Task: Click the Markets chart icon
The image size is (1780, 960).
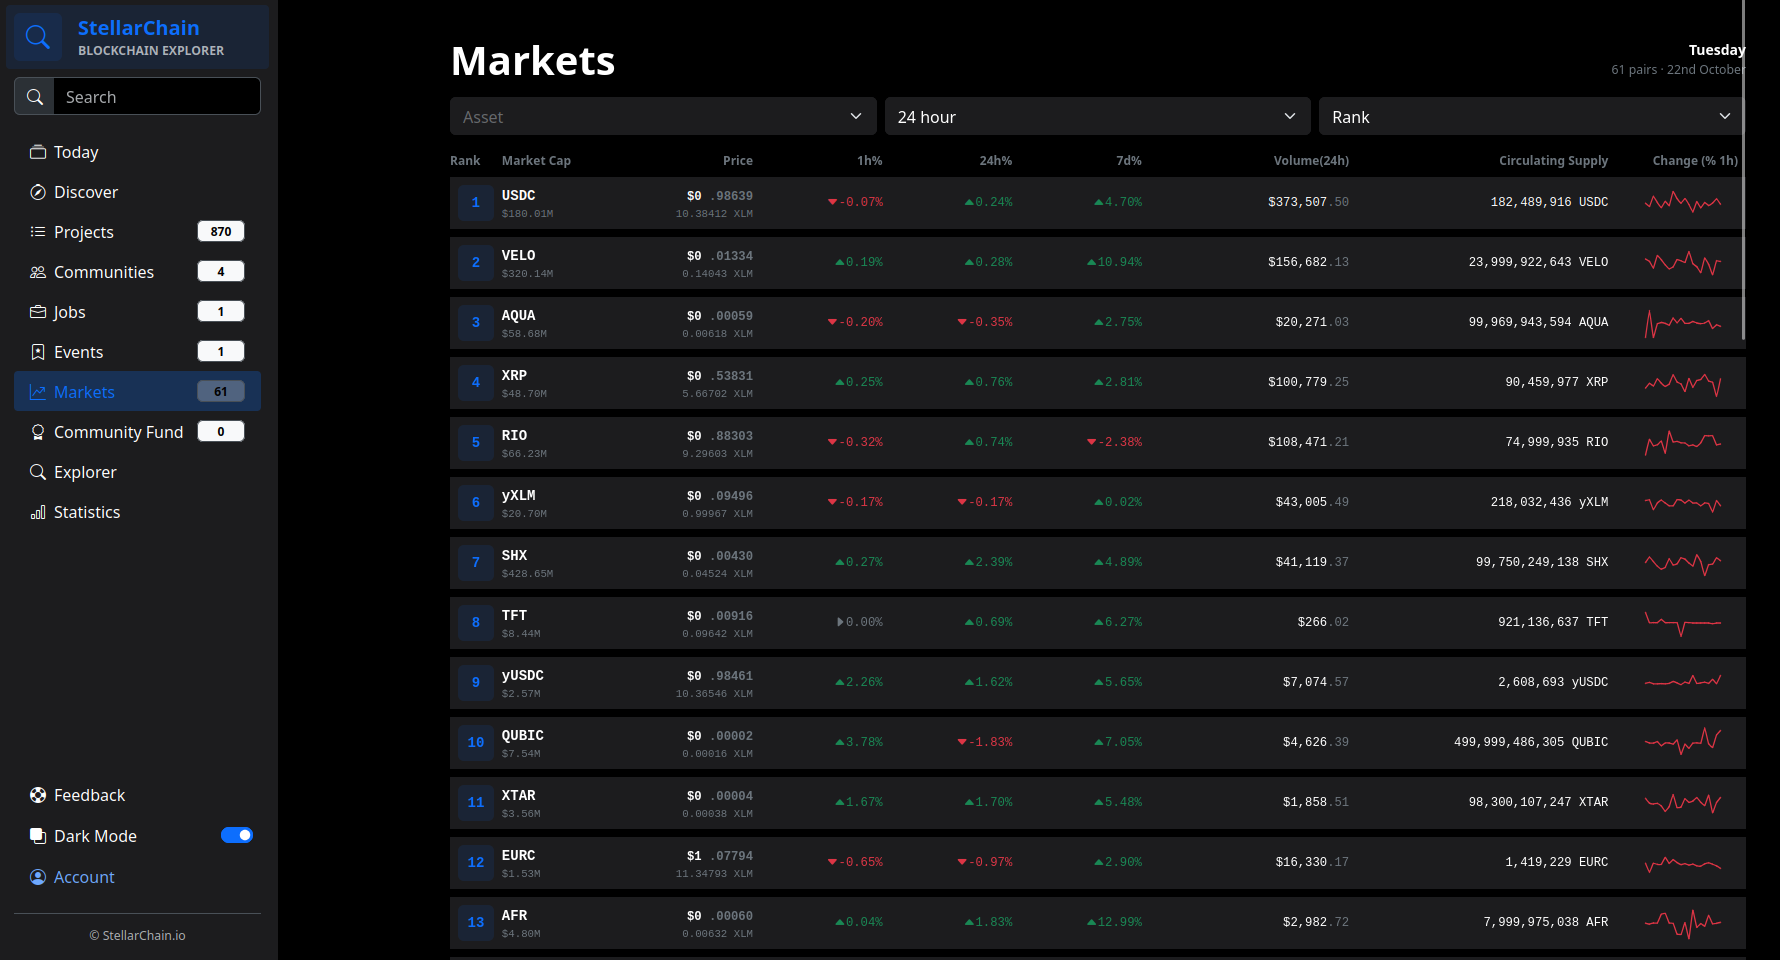Action: (x=38, y=392)
